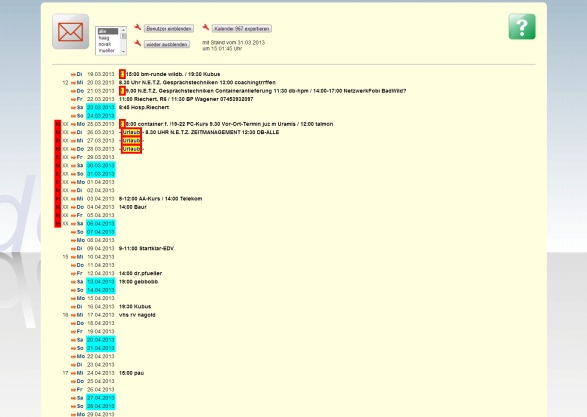The height and width of the screenshot is (417, 587).
Task: Click the entry '14:00 Baur'
Action: pos(133,207)
